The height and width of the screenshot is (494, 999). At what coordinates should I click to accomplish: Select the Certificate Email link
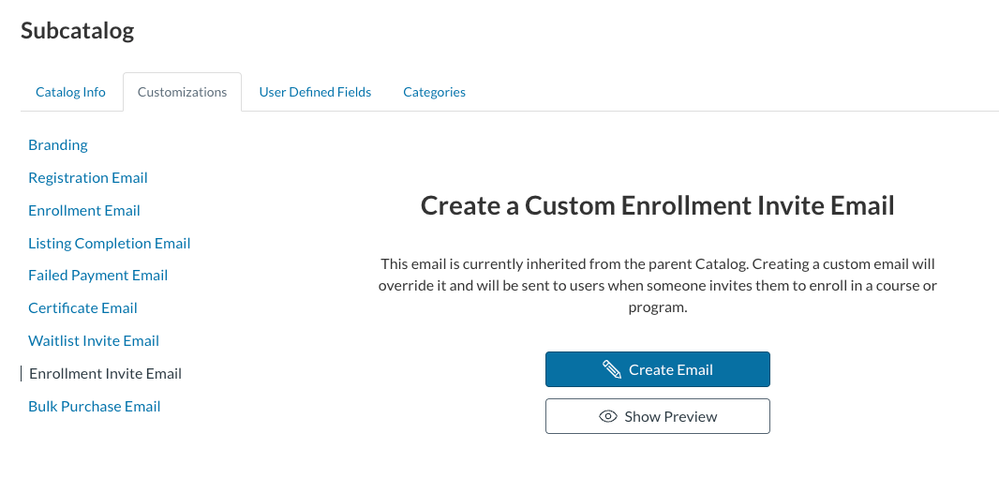click(83, 308)
